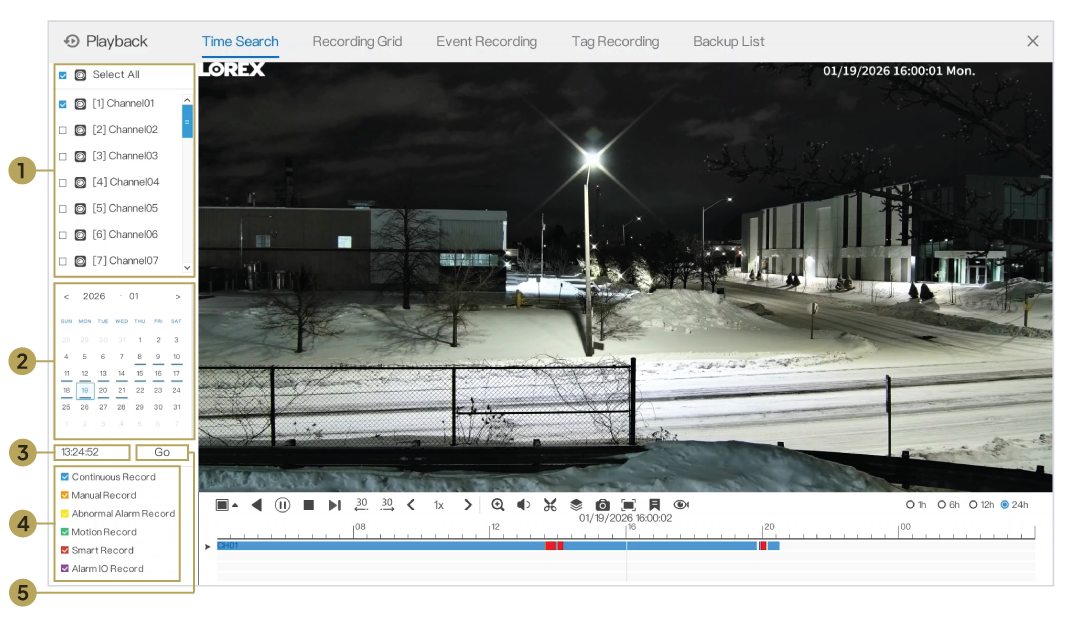Enter fullscreen video view
The width and height of the screenshot is (1074, 619).
click(628, 505)
